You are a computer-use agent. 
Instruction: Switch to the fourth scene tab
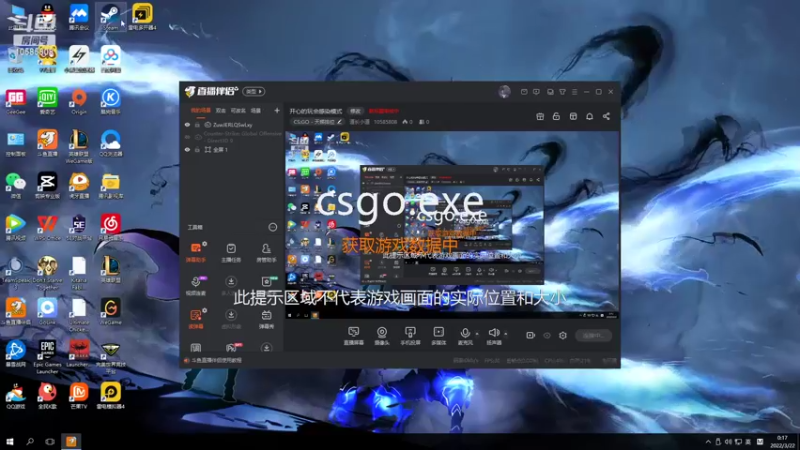(256, 110)
